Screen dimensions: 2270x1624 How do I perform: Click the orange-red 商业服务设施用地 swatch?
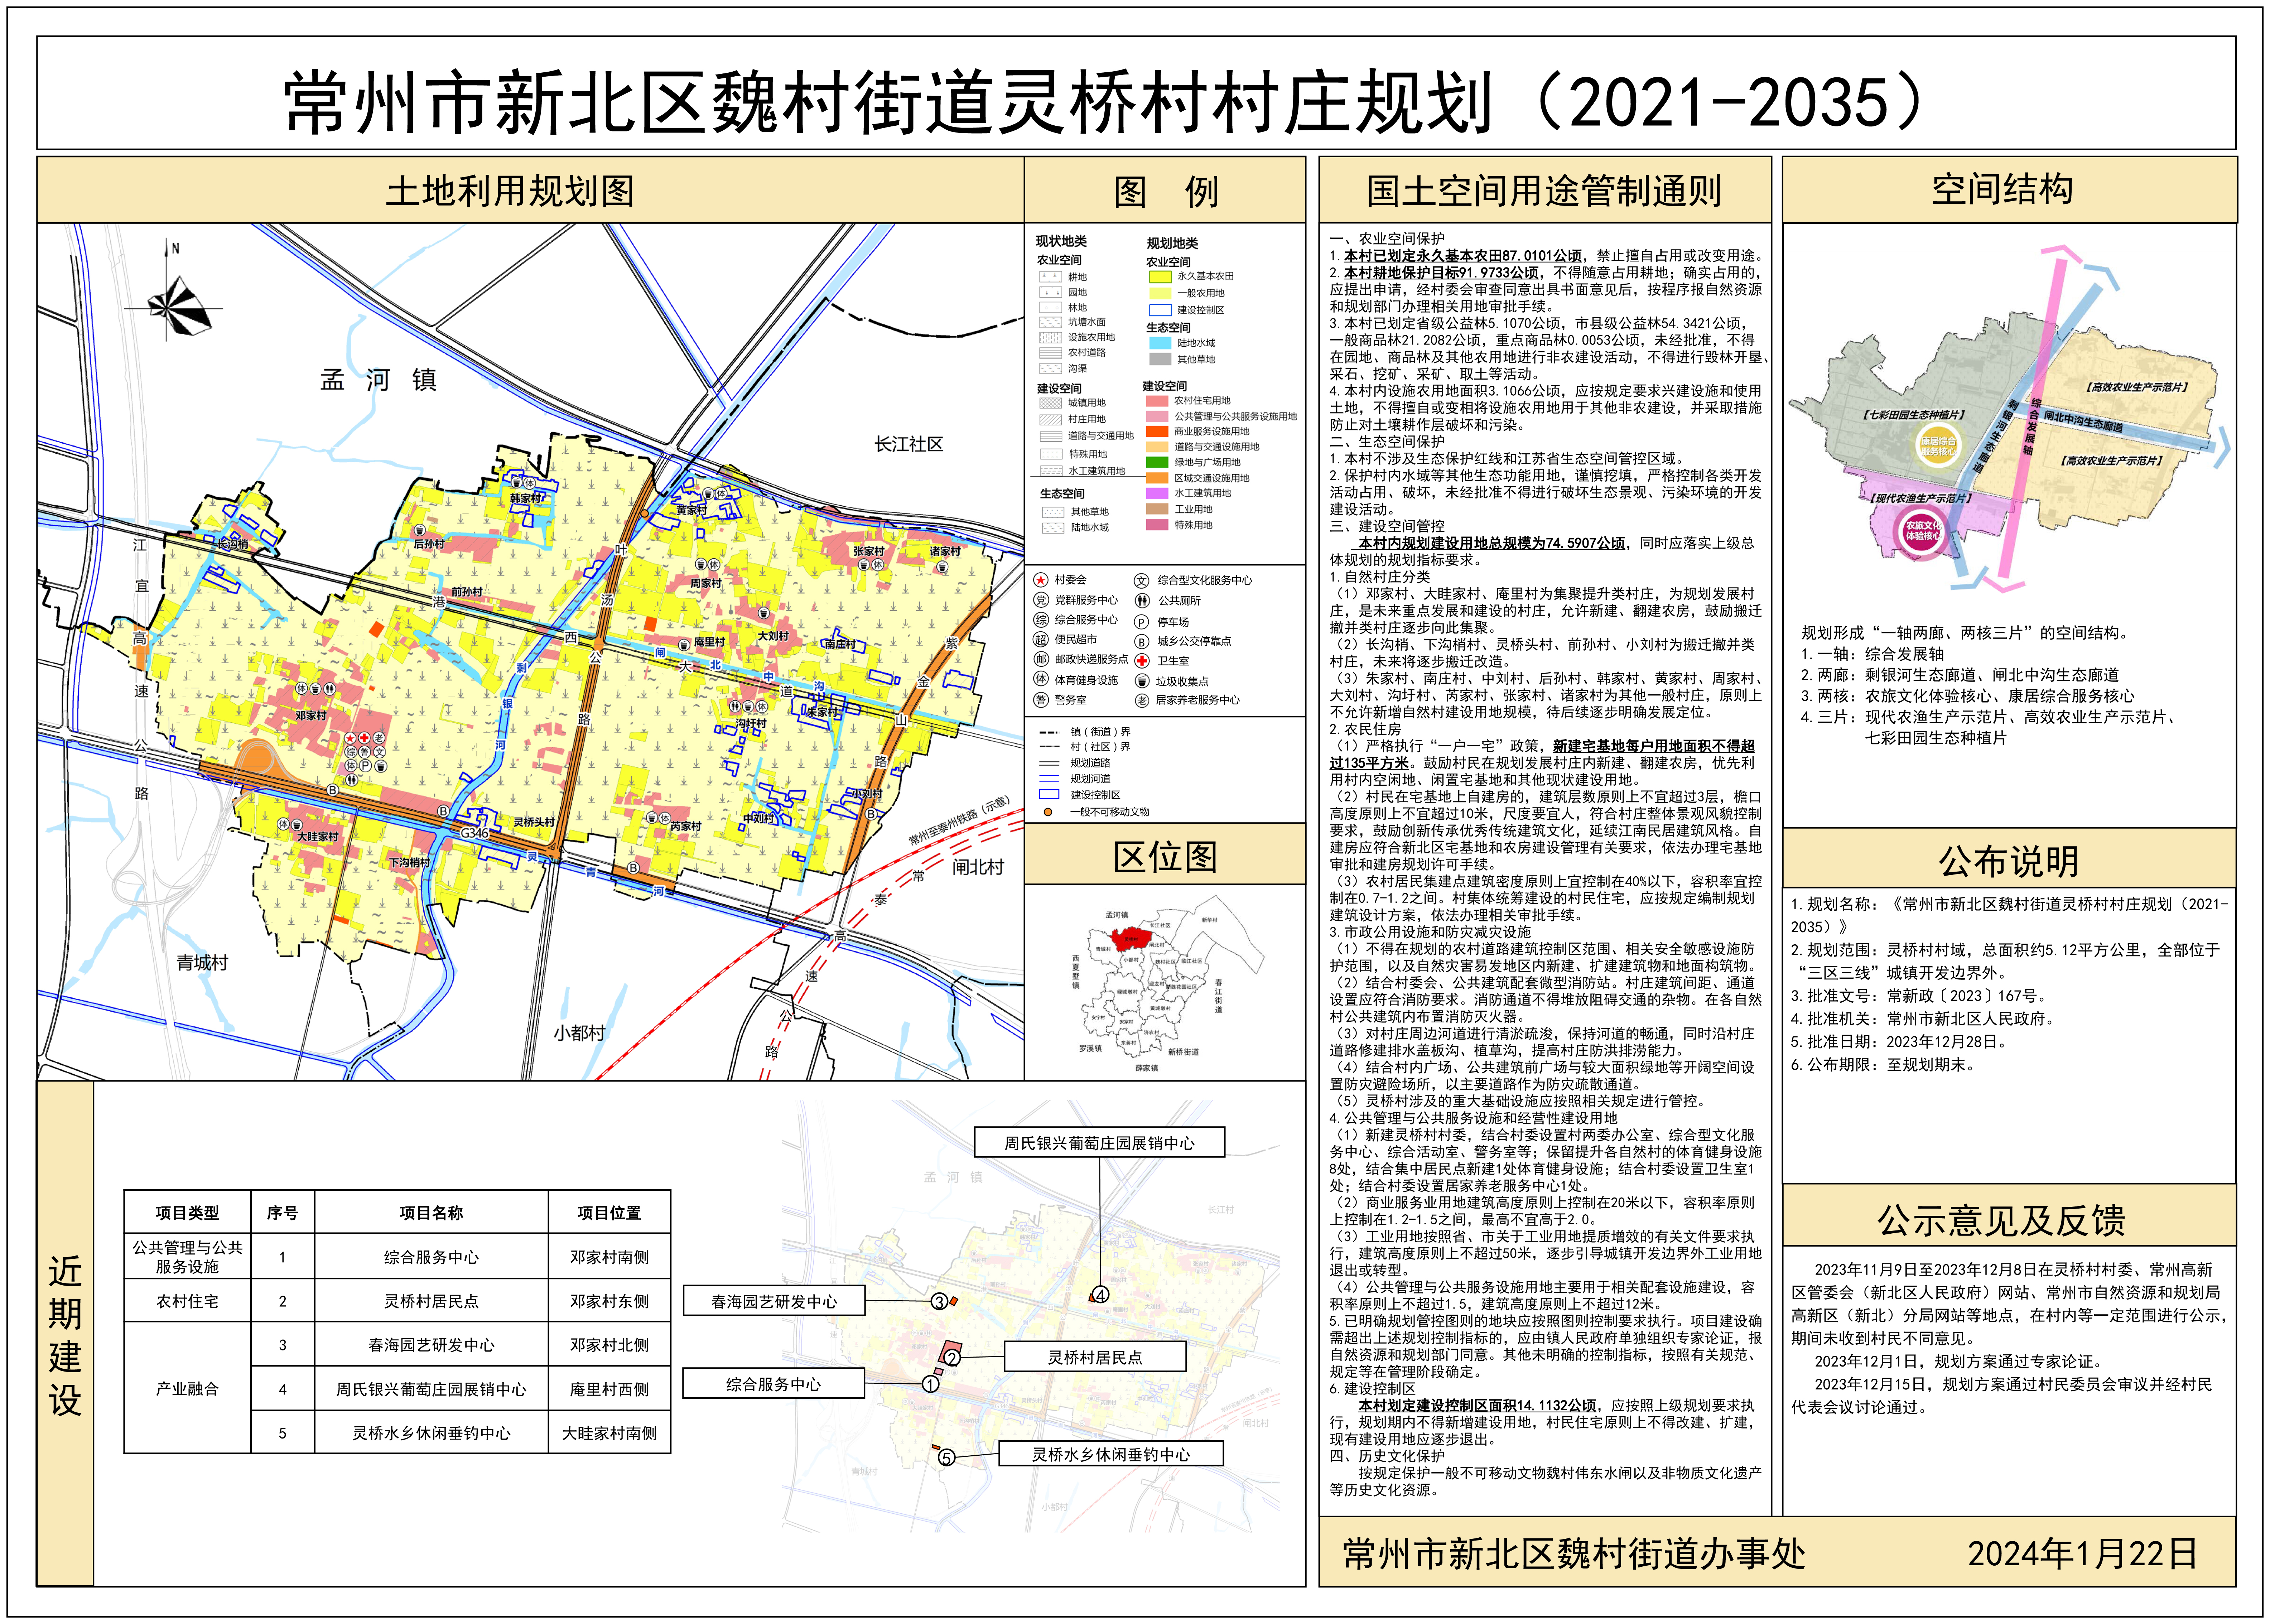pyautogui.click(x=1157, y=432)
